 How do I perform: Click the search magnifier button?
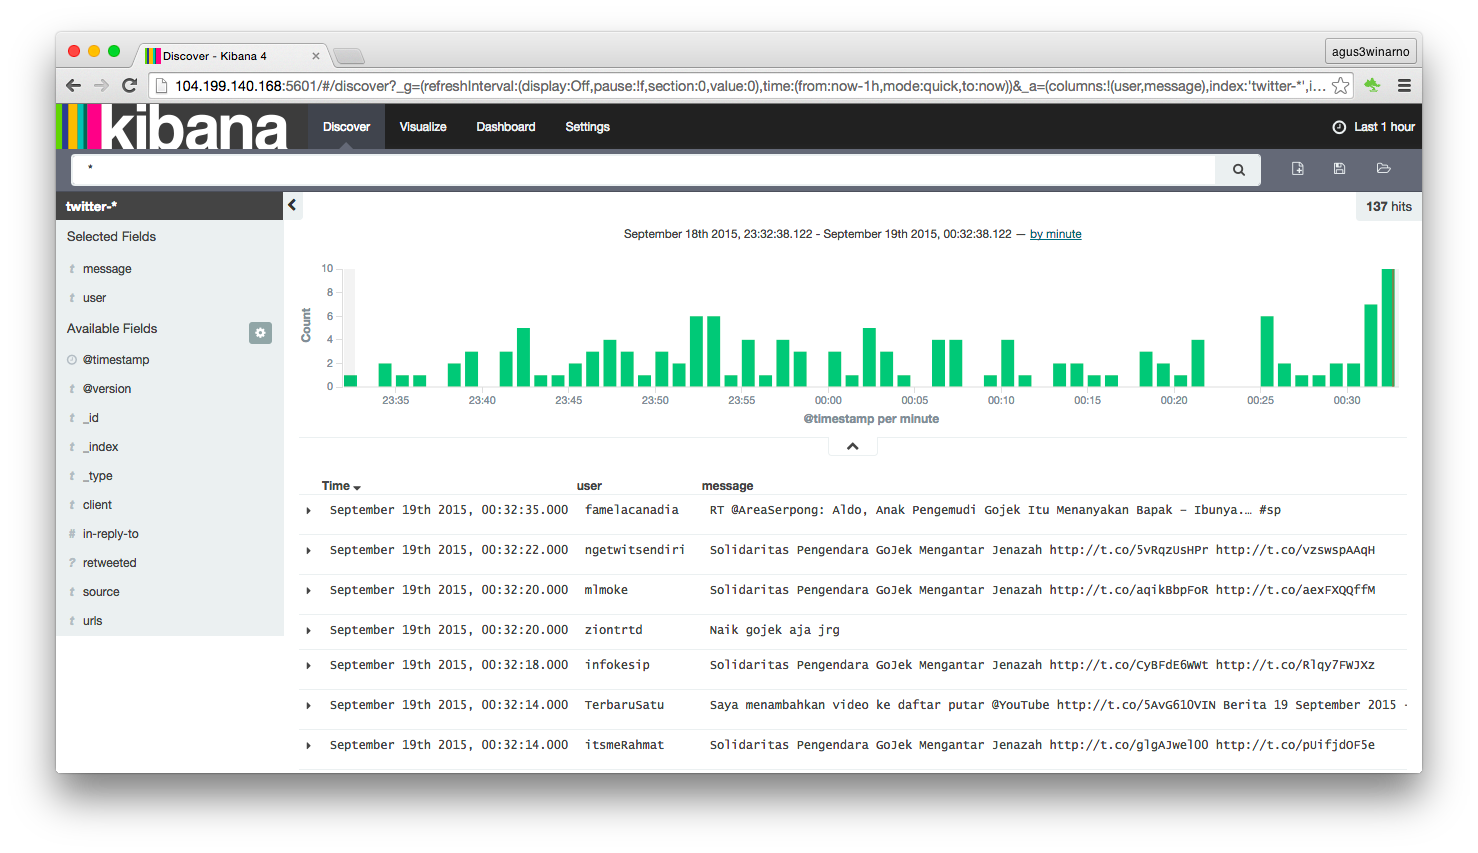click(1238, 170)
